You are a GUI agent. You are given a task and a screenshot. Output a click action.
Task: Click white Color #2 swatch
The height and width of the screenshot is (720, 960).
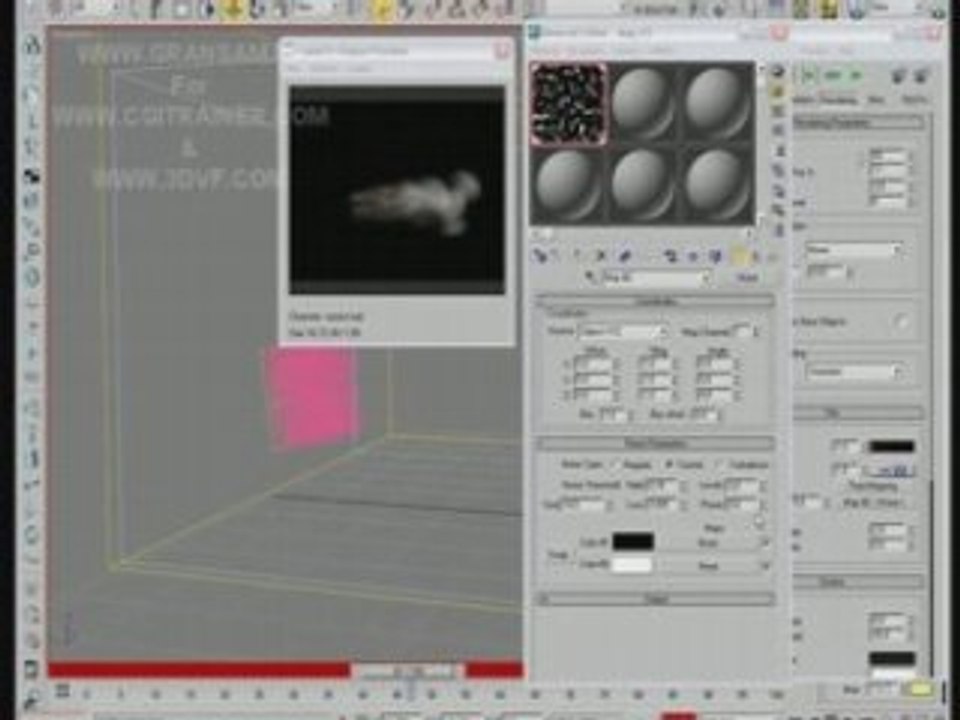[x=633, y=564]
